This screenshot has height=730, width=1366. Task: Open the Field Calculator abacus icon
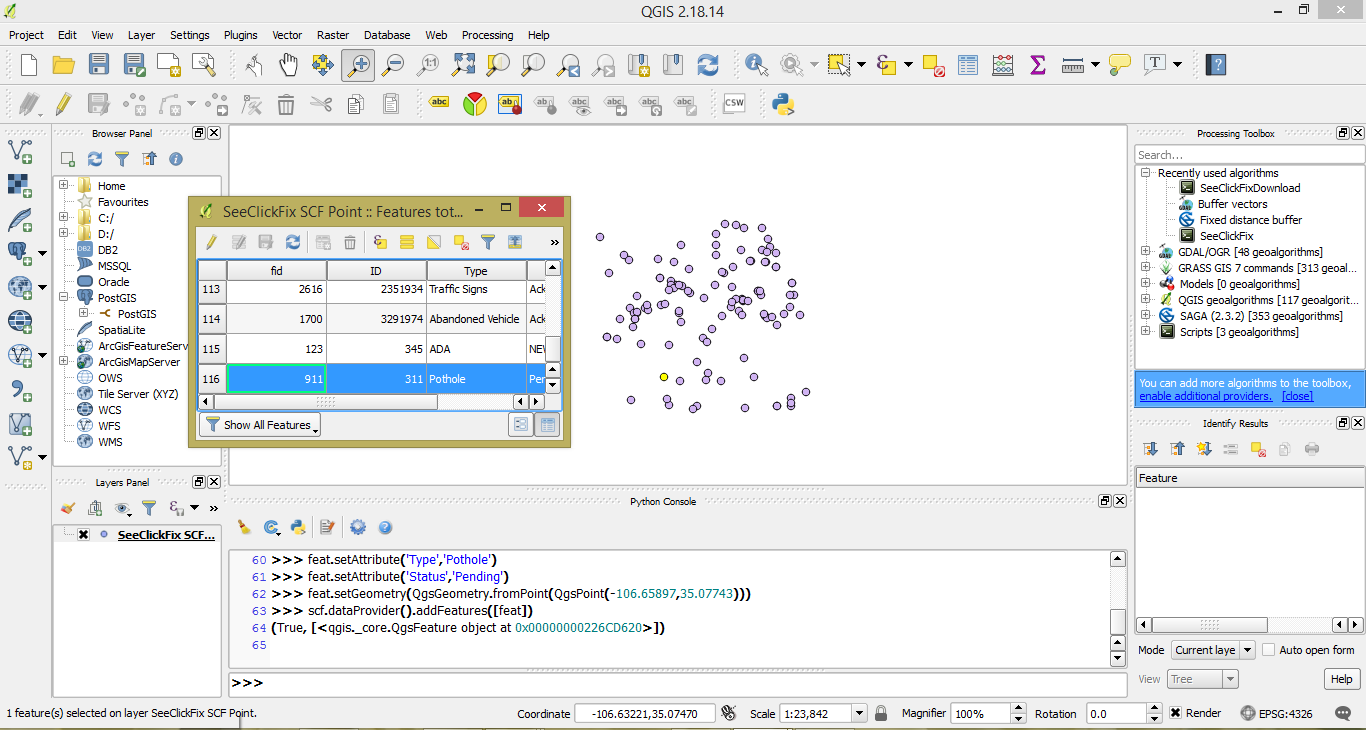pyautogui.click(x=1002, y=65)
